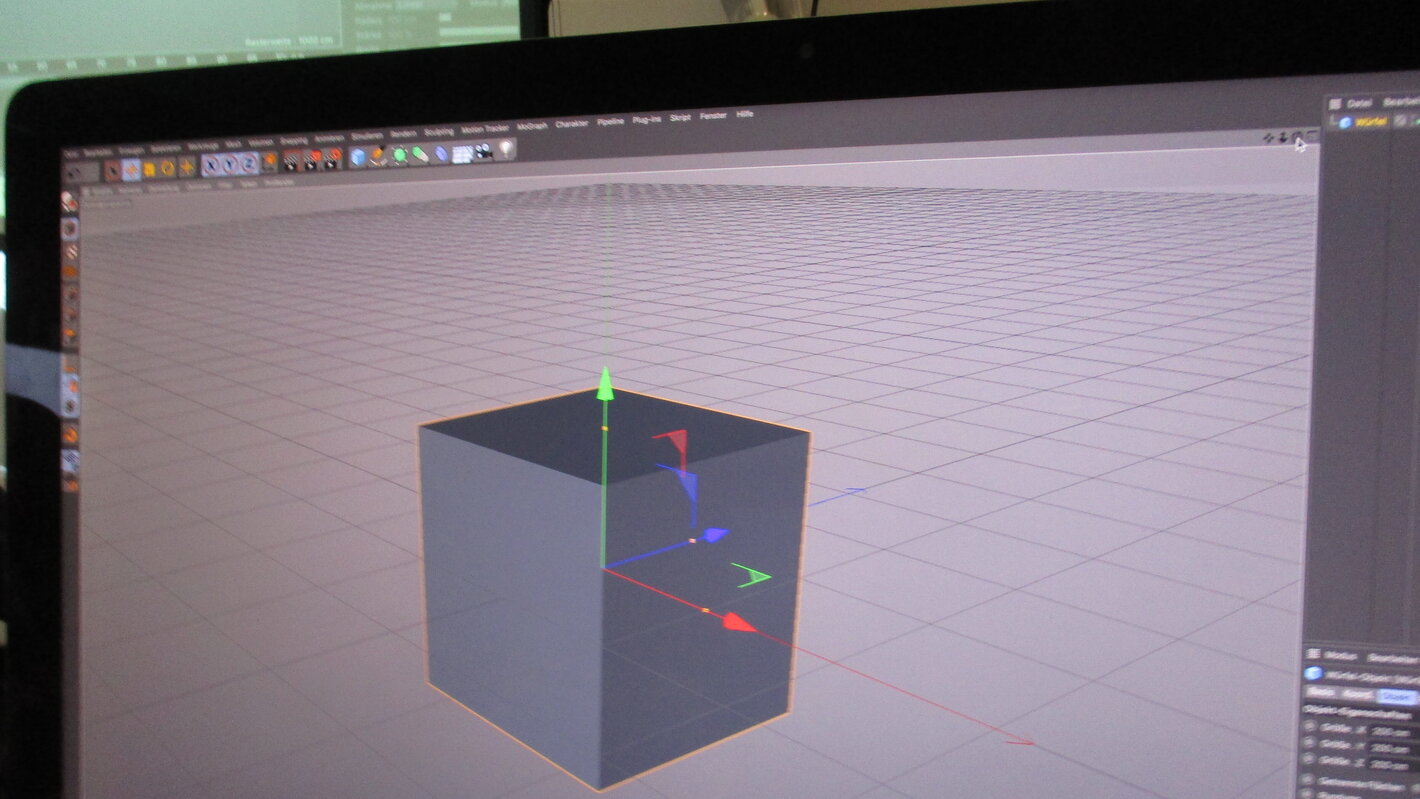Open the Hilfe menu
This screenshot has height=799, width=1420.
(745, 114)
